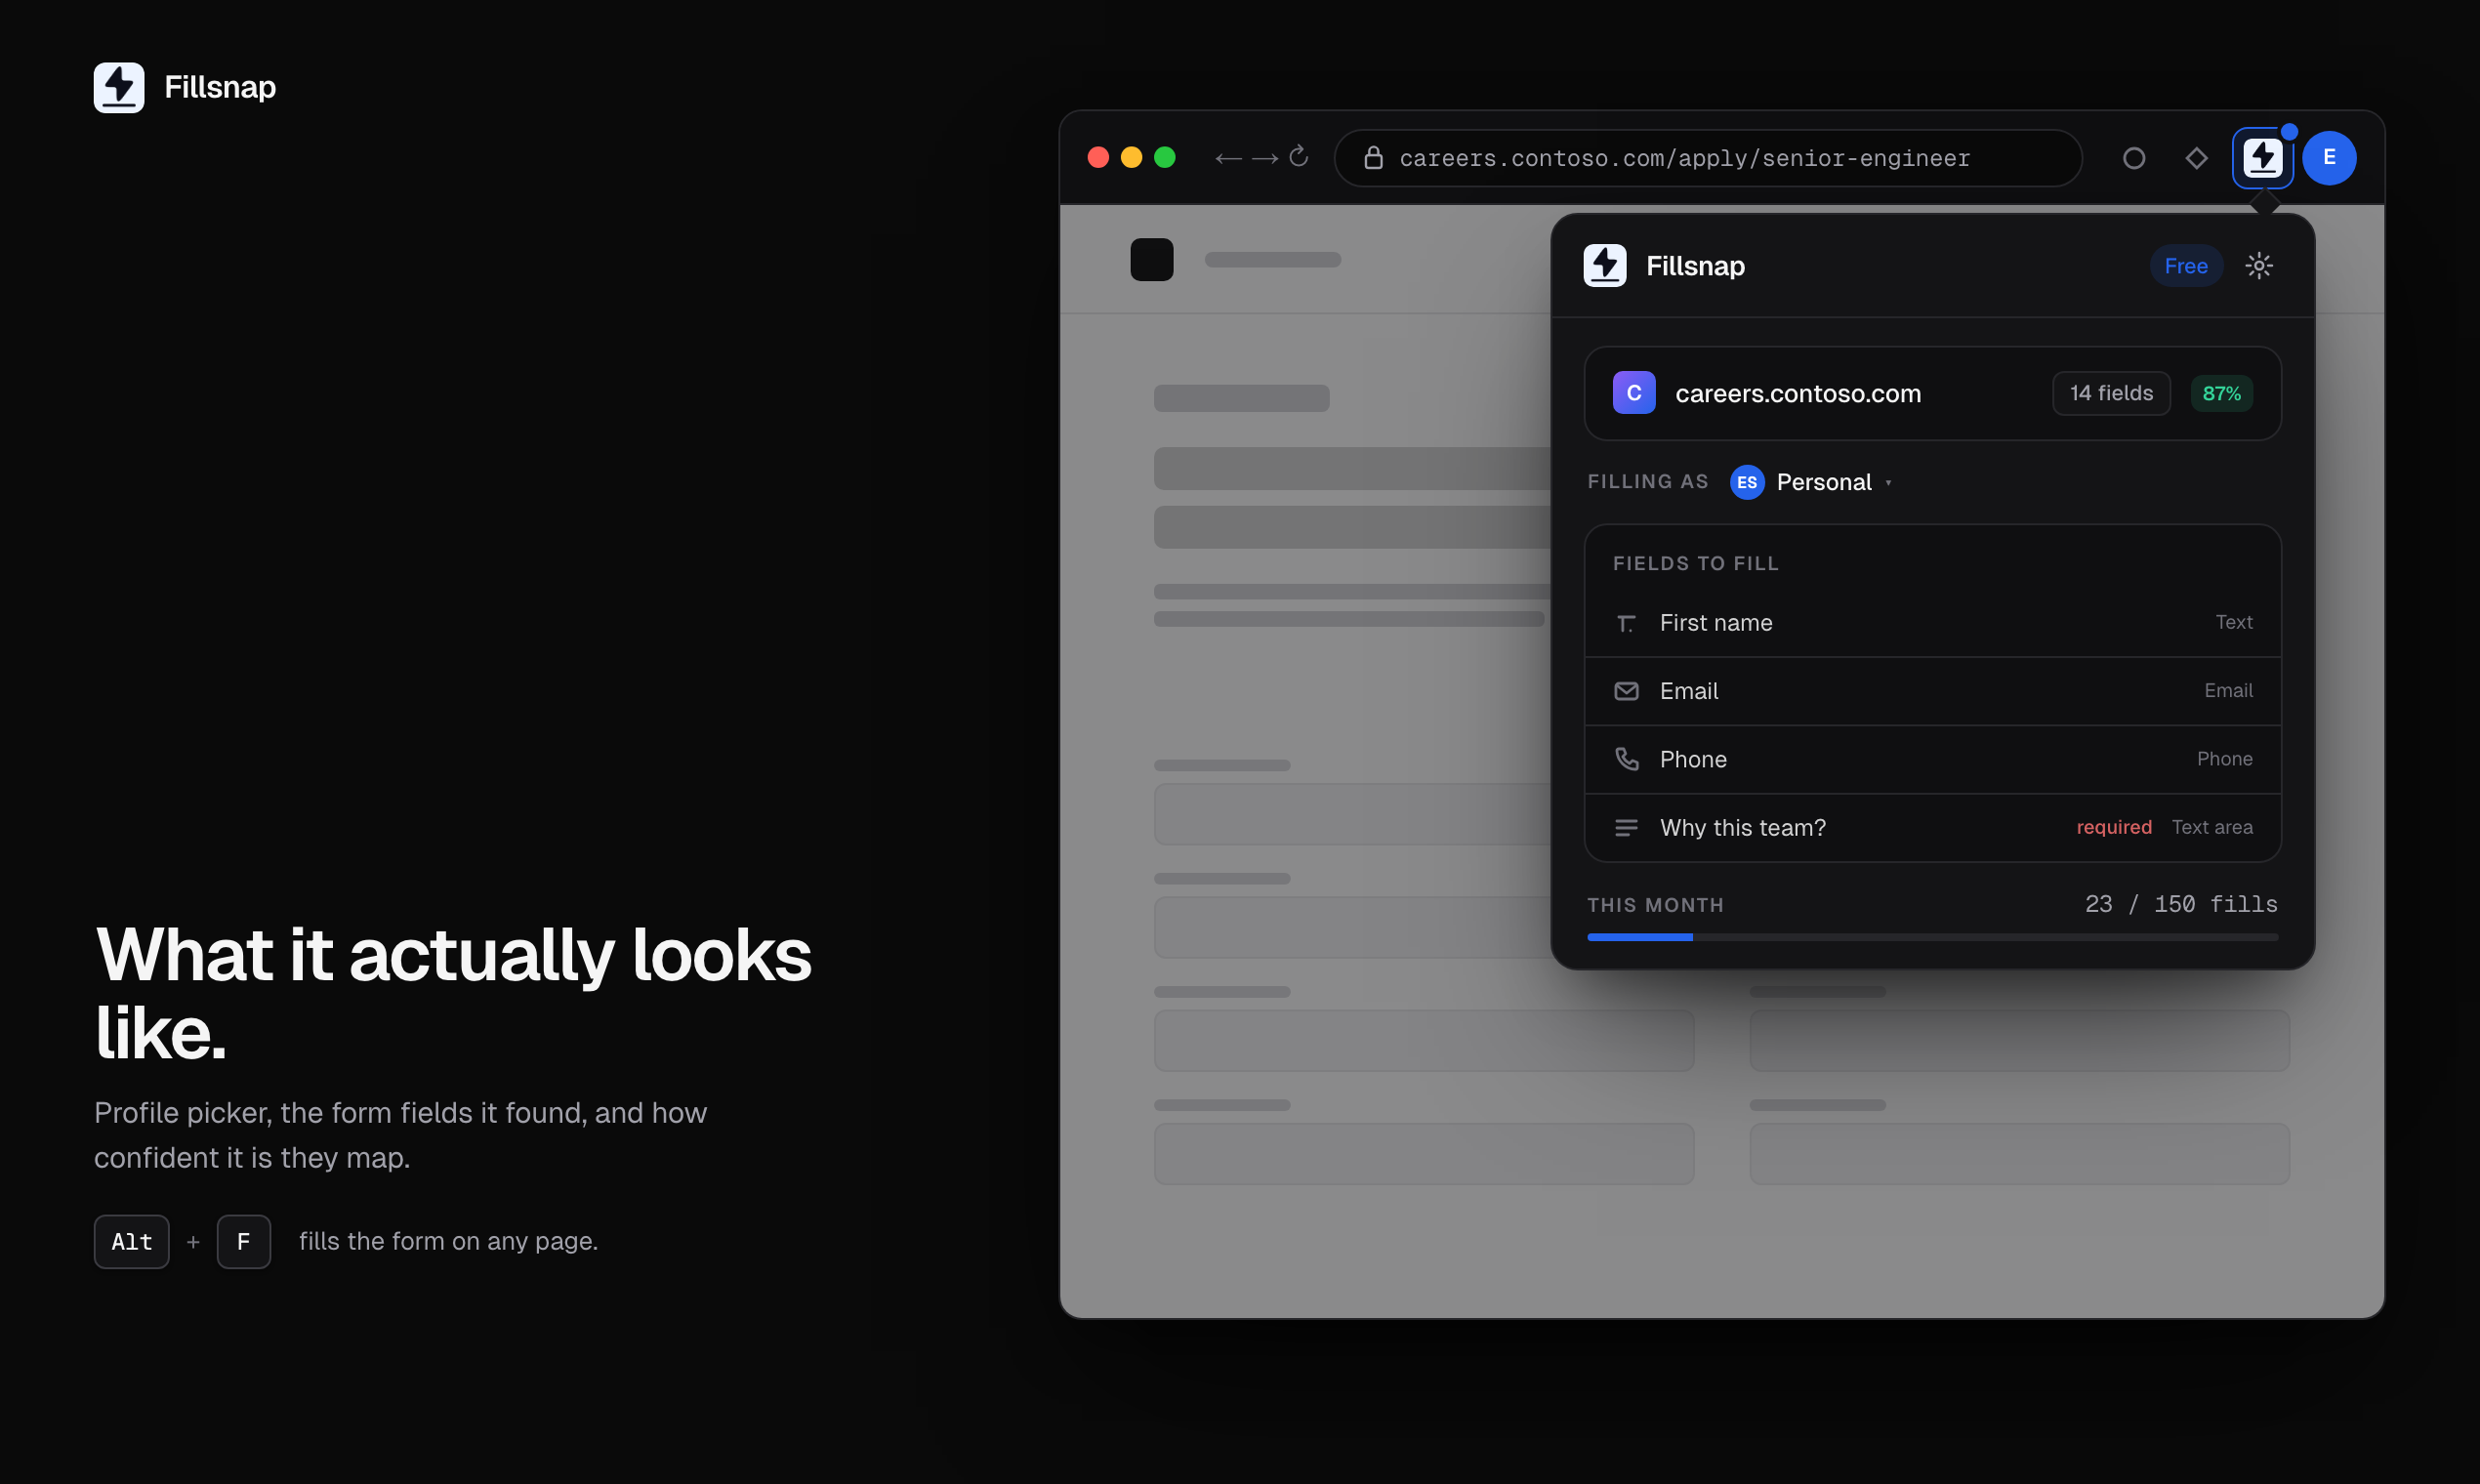Click the Fillsnap logo icon in page header
The height and width of the screenshot is (1484, 2480).
point(119,88)
